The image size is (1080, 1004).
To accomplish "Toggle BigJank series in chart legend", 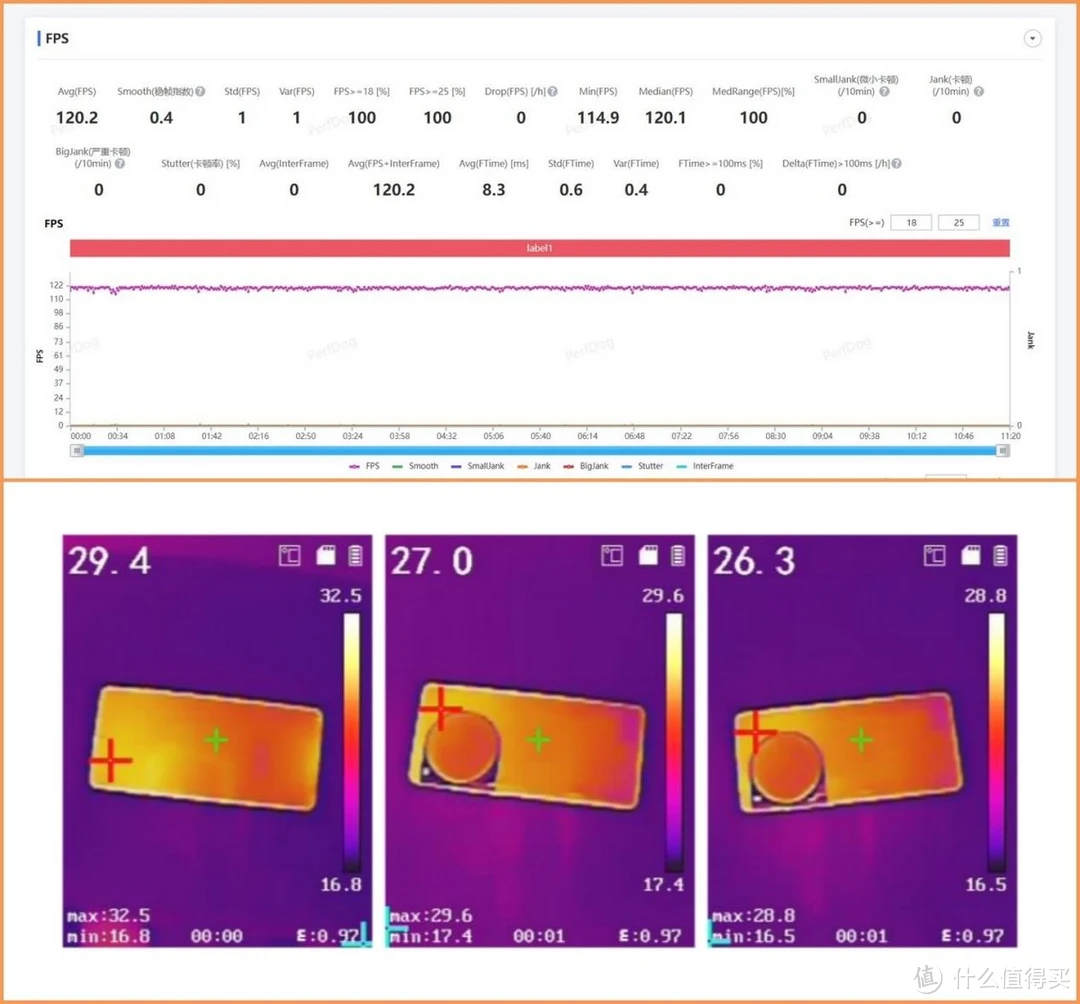I will pos(585,466).
